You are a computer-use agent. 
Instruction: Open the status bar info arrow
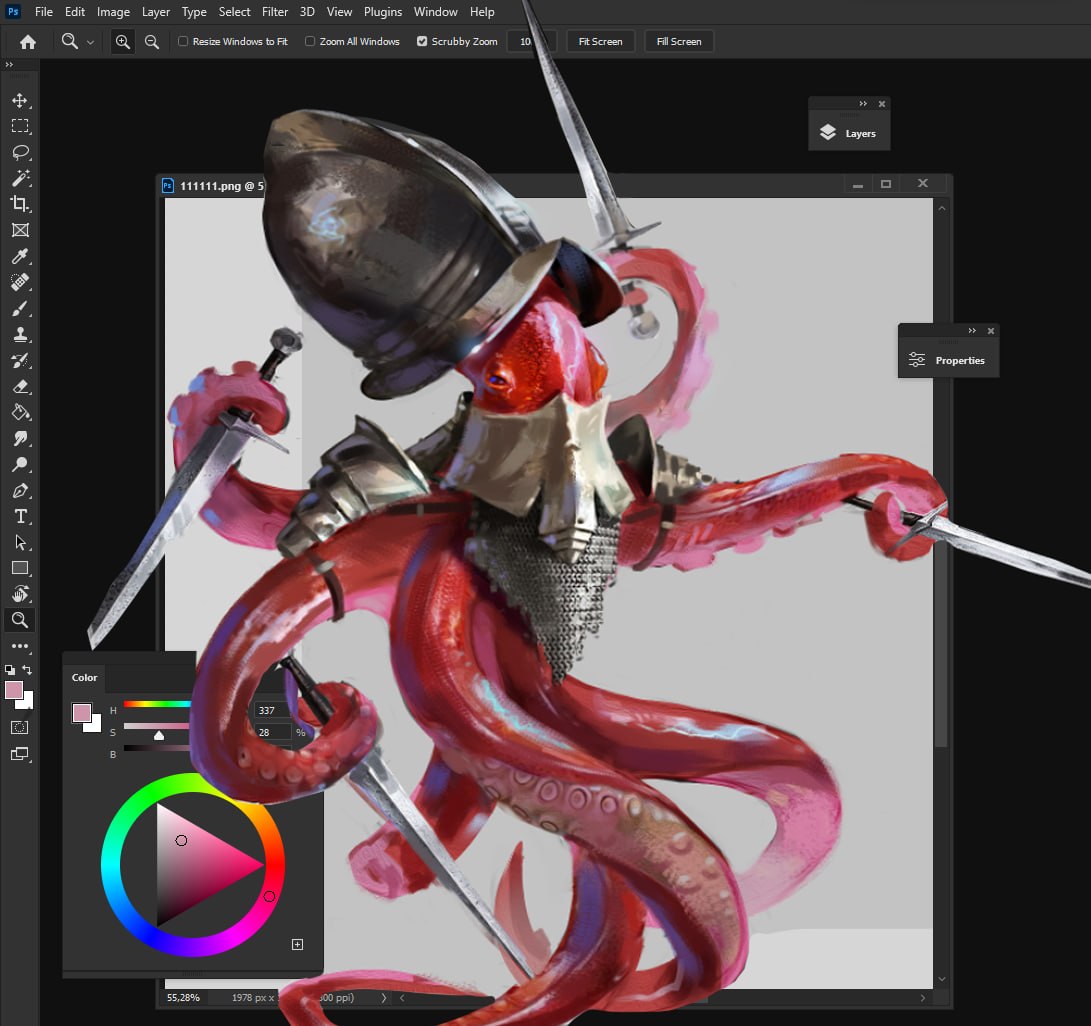click(x=383, y=997)
